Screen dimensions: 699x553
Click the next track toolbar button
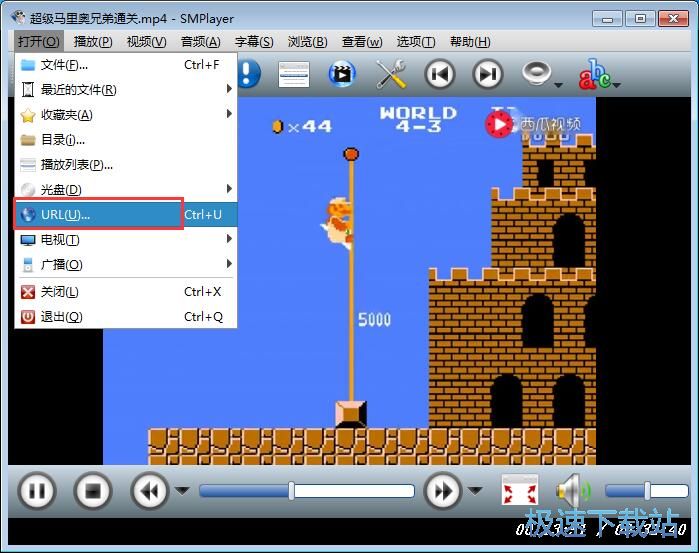[x=488, y=74]
